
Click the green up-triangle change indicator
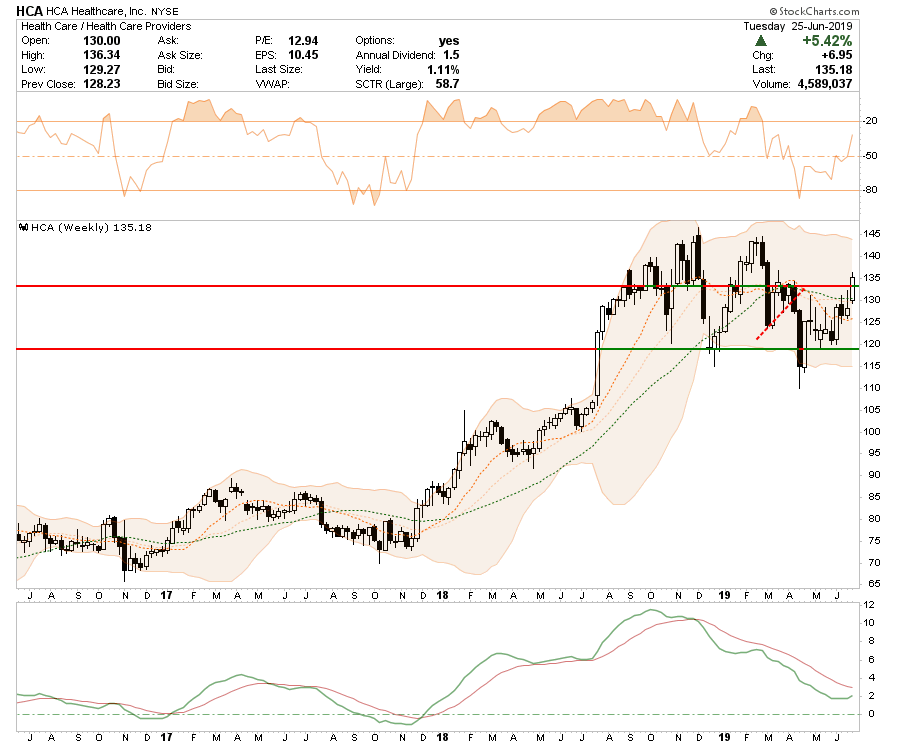tap(761, 41)
